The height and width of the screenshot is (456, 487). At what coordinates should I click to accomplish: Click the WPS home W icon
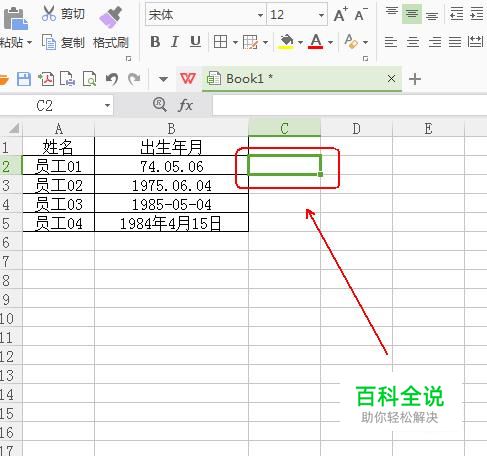tap(188, 79)
